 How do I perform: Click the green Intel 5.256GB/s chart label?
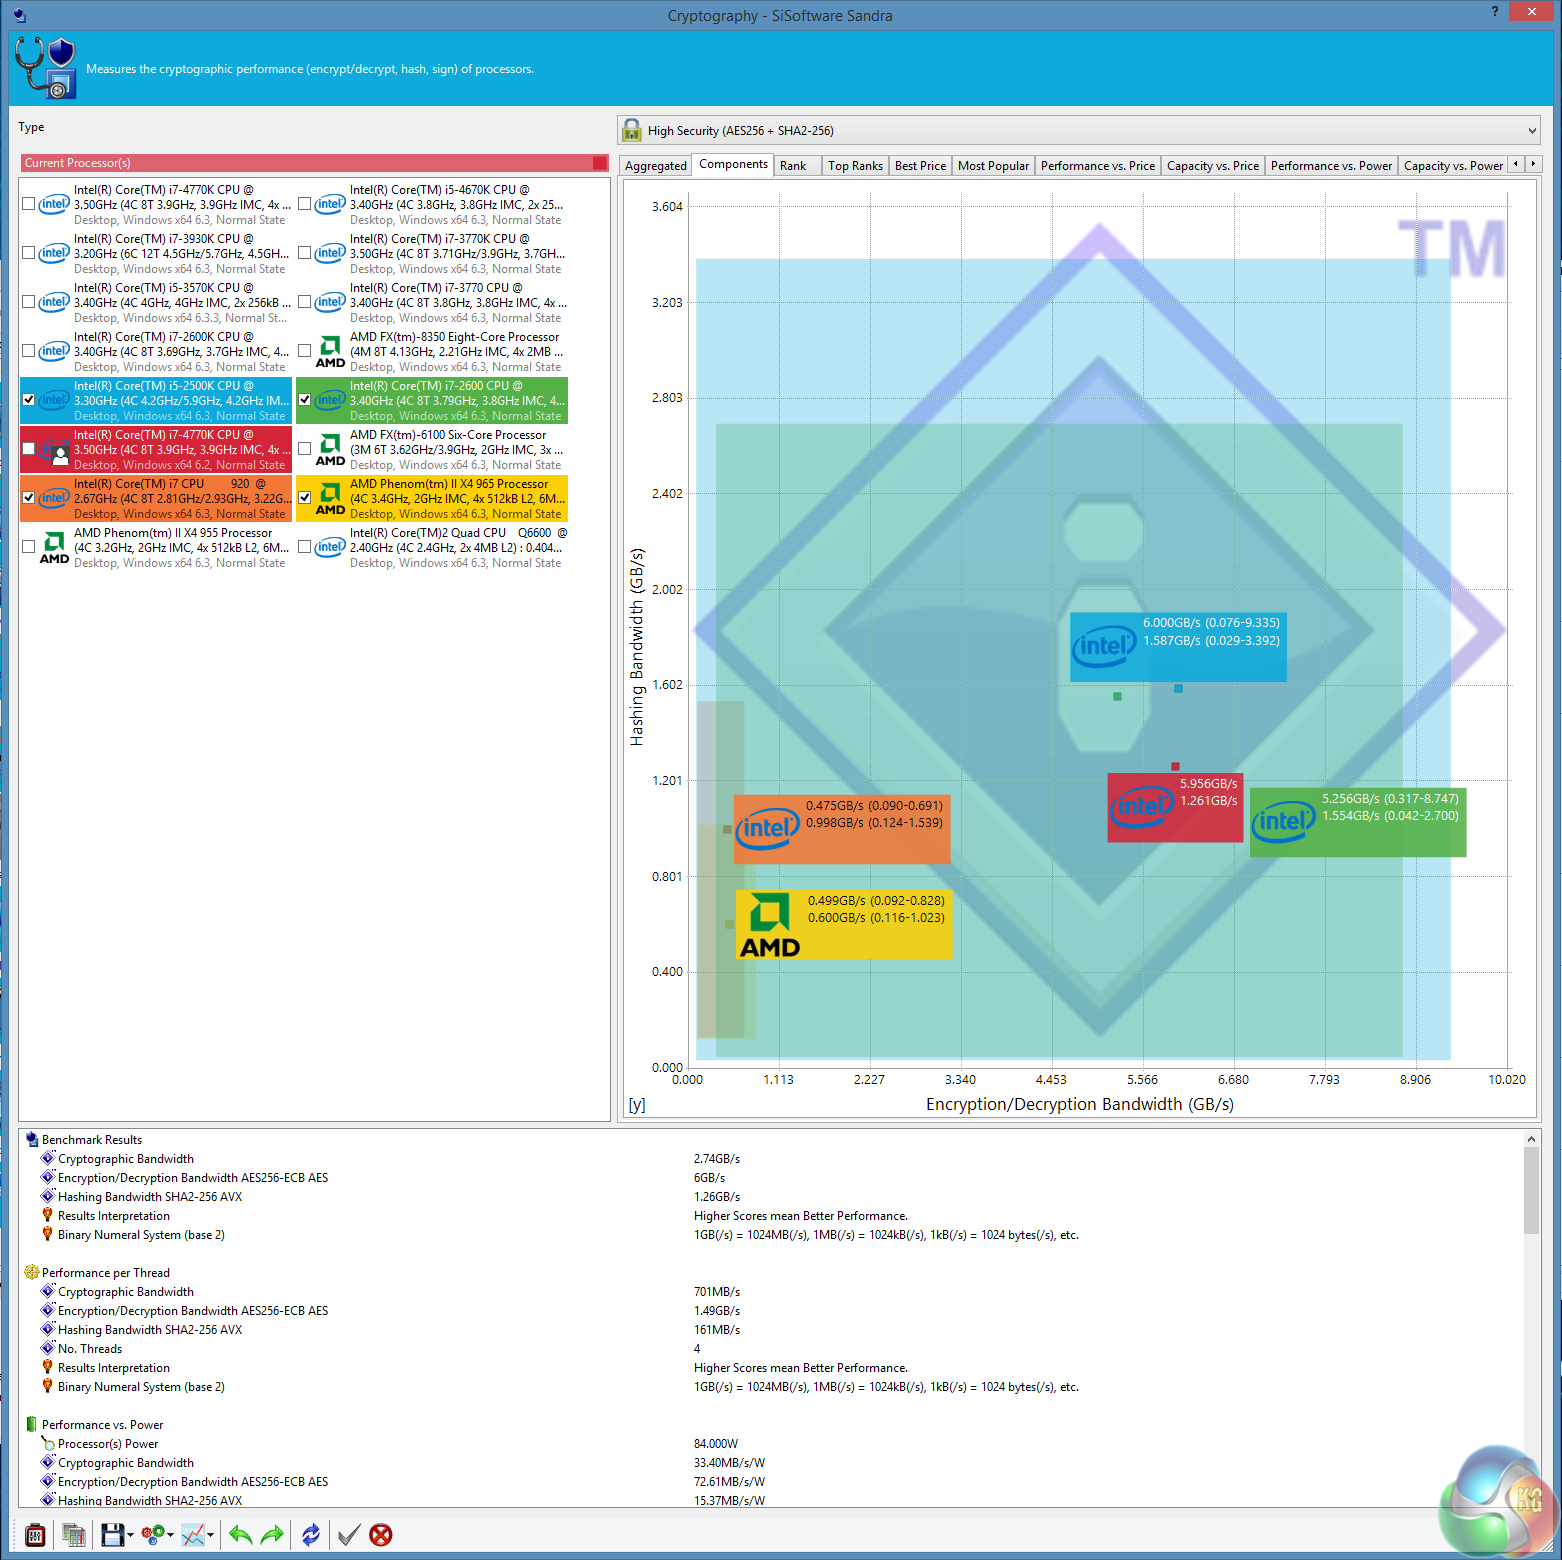(1358, 822)
